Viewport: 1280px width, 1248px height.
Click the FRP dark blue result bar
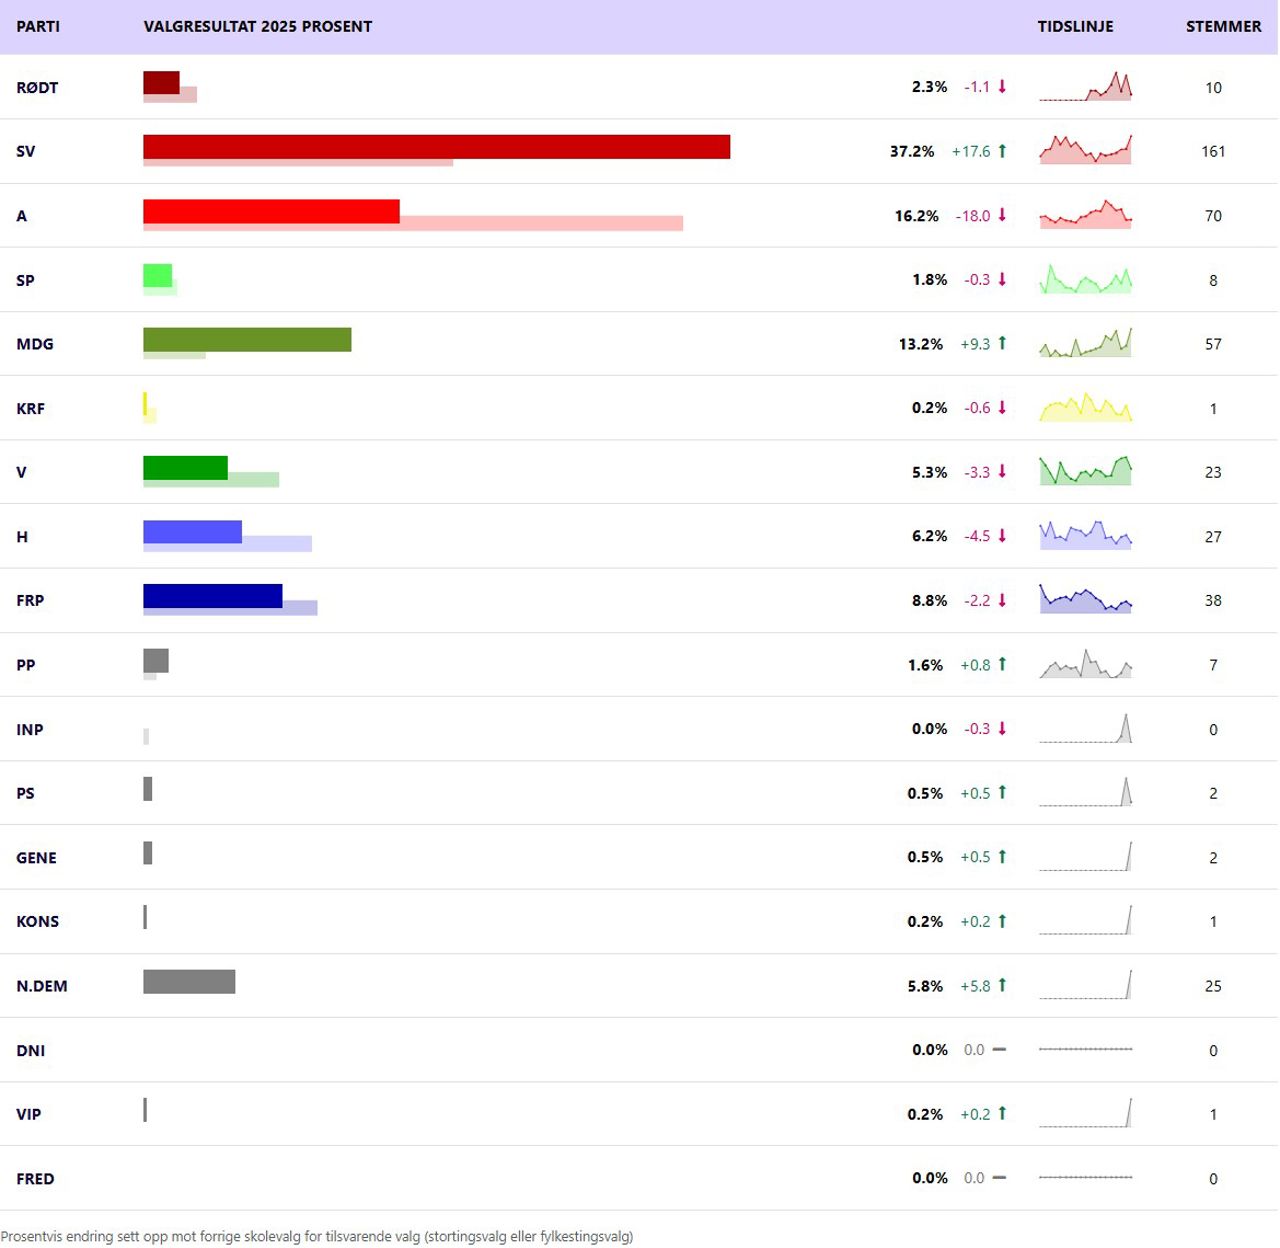(213, 596)
